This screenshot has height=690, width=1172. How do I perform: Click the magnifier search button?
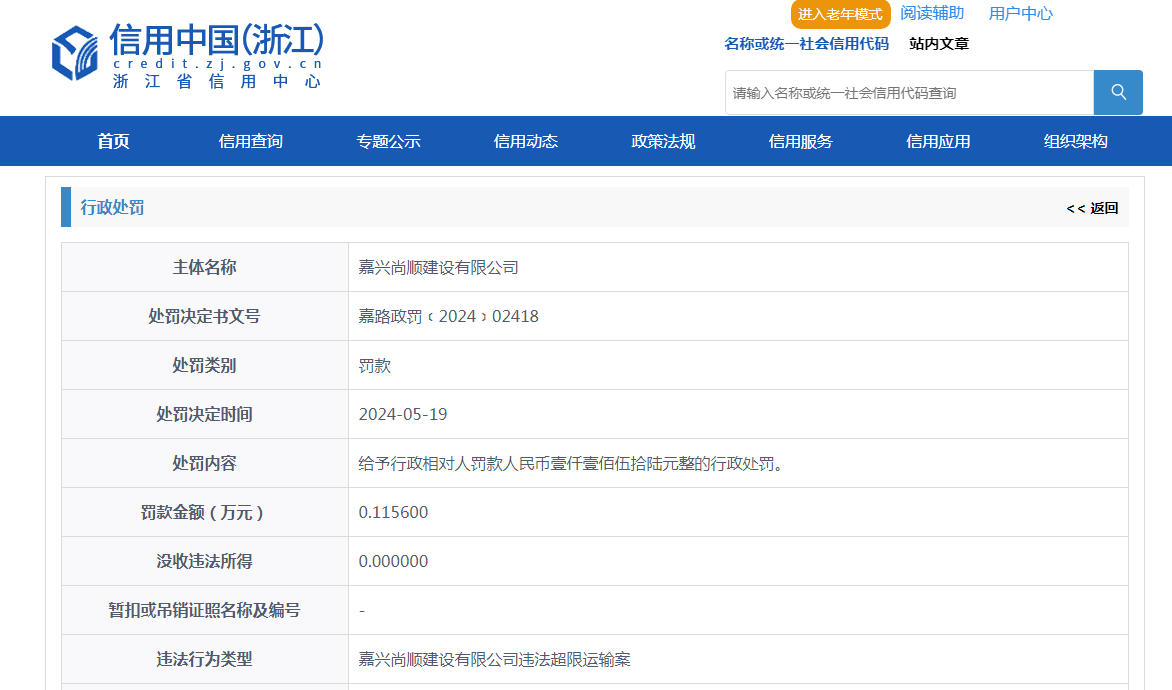click(x=1118, y=93)
